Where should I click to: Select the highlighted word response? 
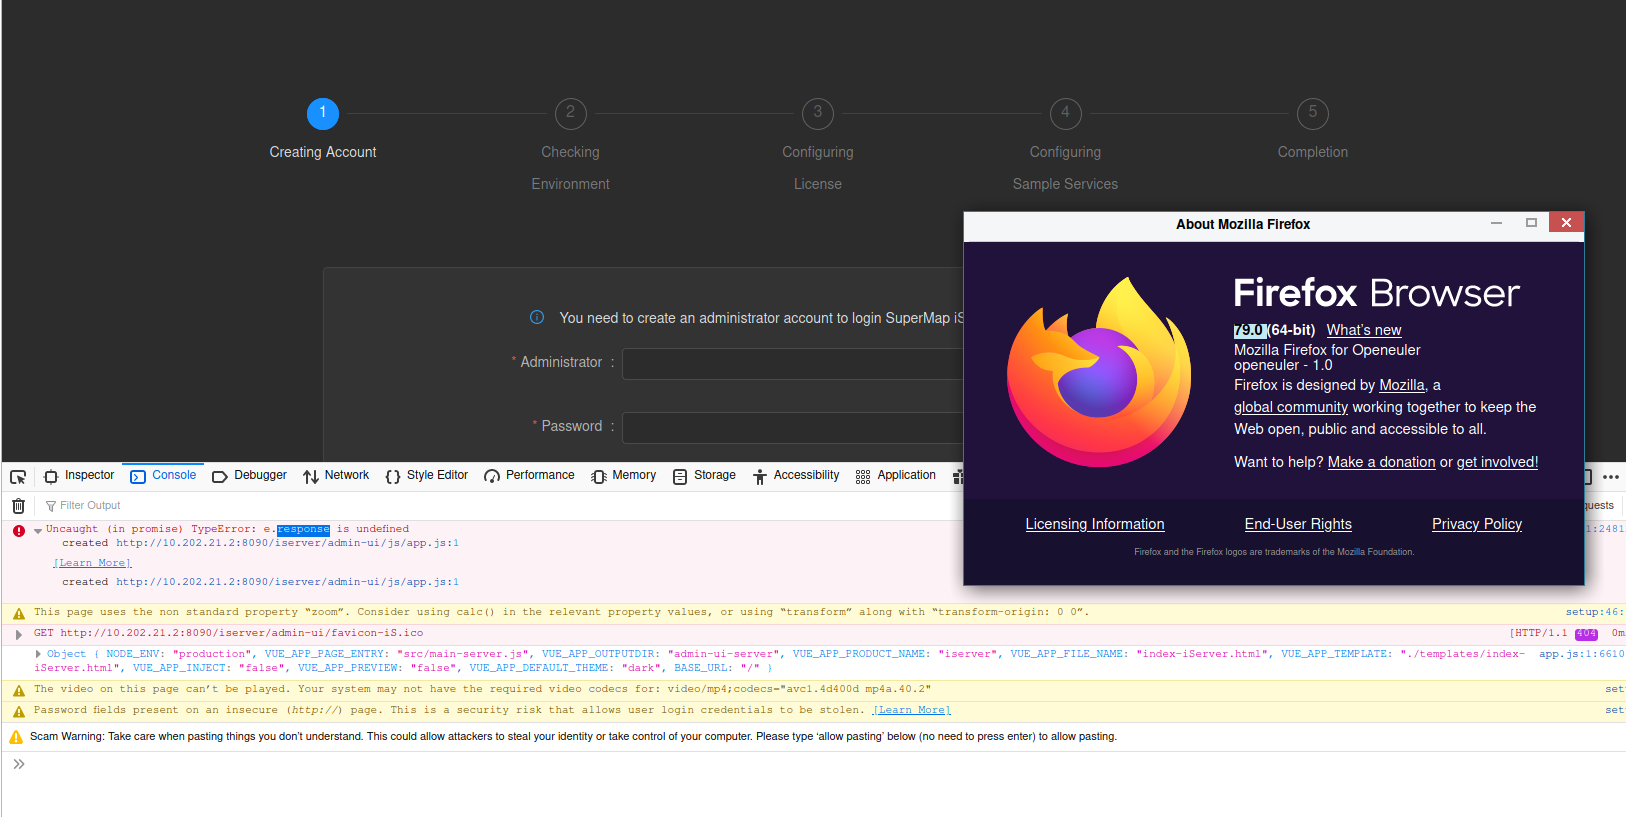click(x=303, y=529)
